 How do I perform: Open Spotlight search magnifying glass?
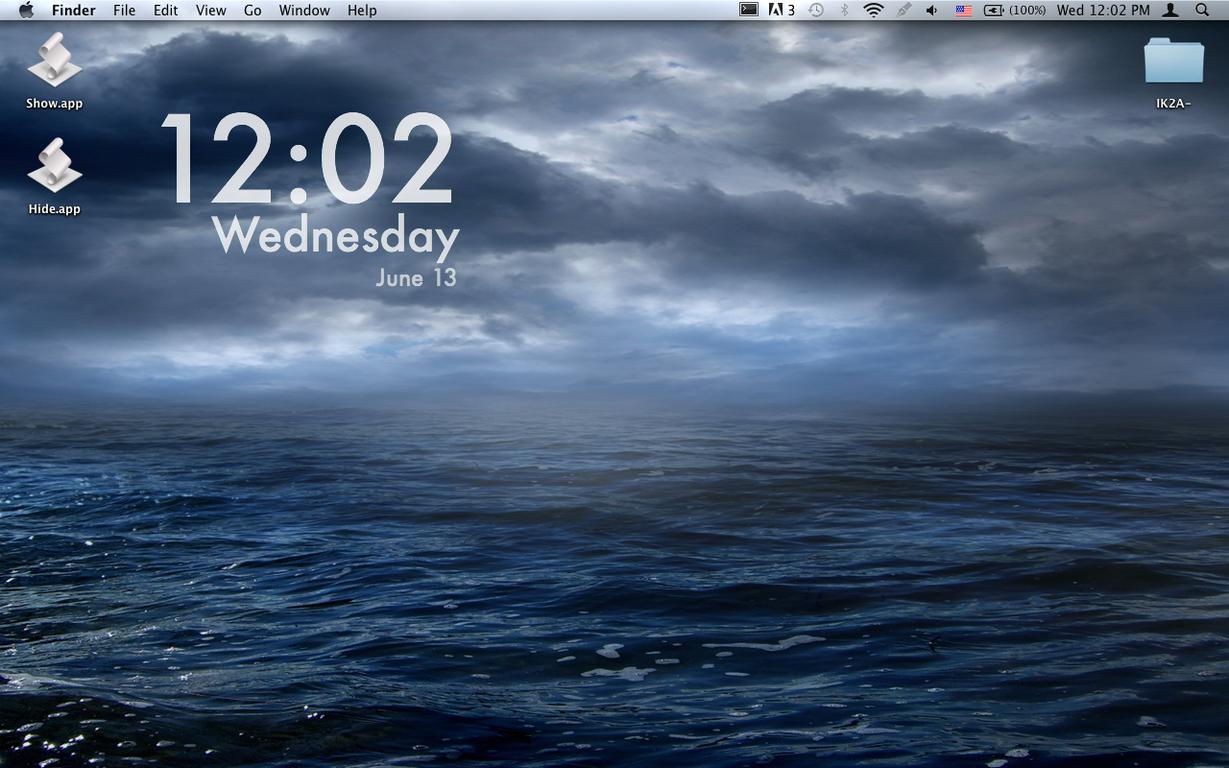[1202, 10]
